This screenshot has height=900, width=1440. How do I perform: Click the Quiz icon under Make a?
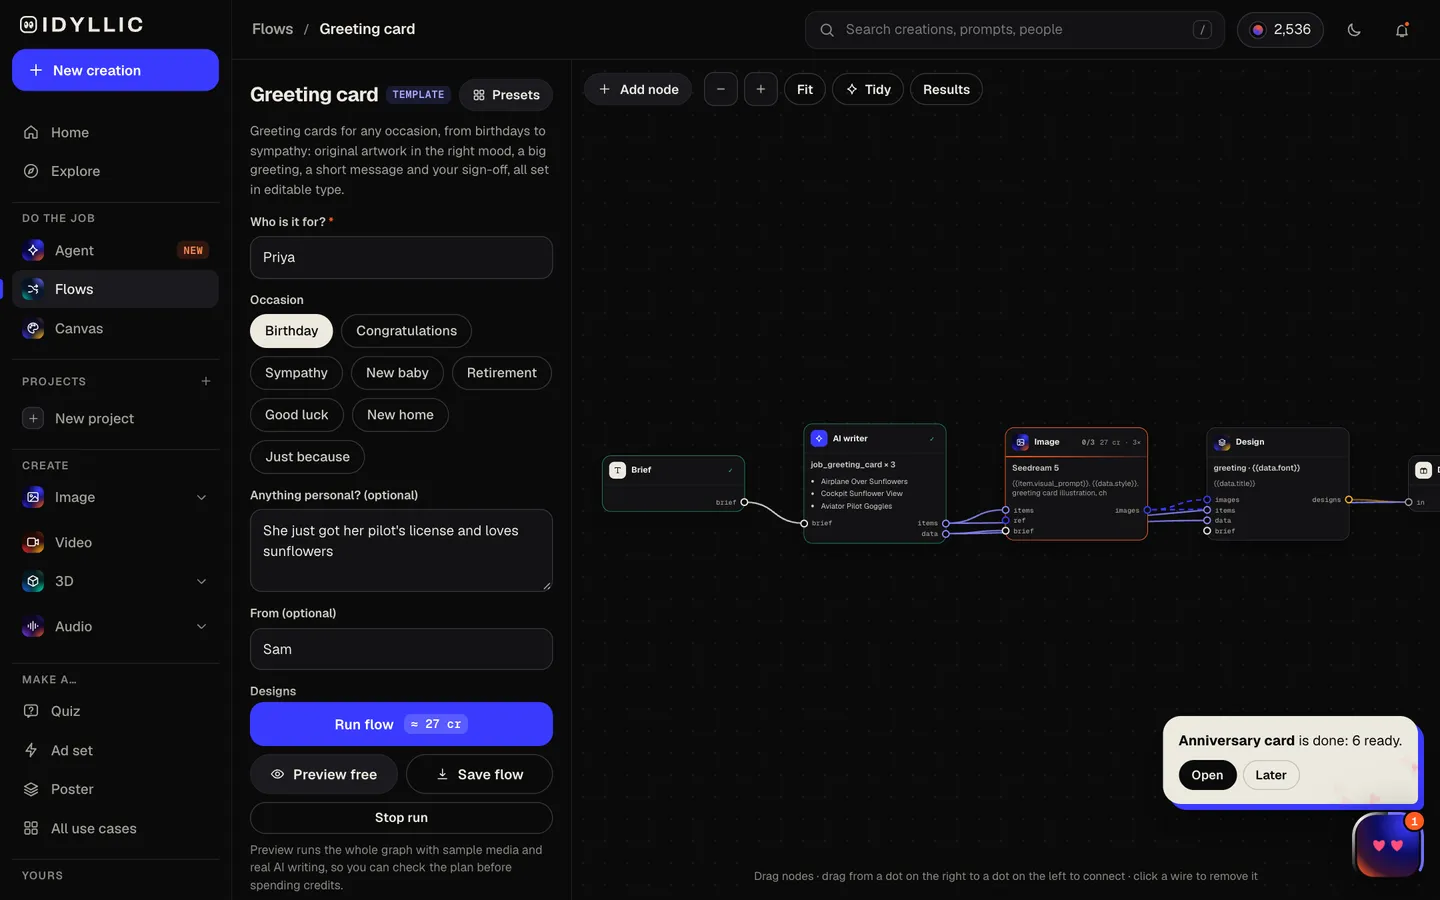click(31, 711)
